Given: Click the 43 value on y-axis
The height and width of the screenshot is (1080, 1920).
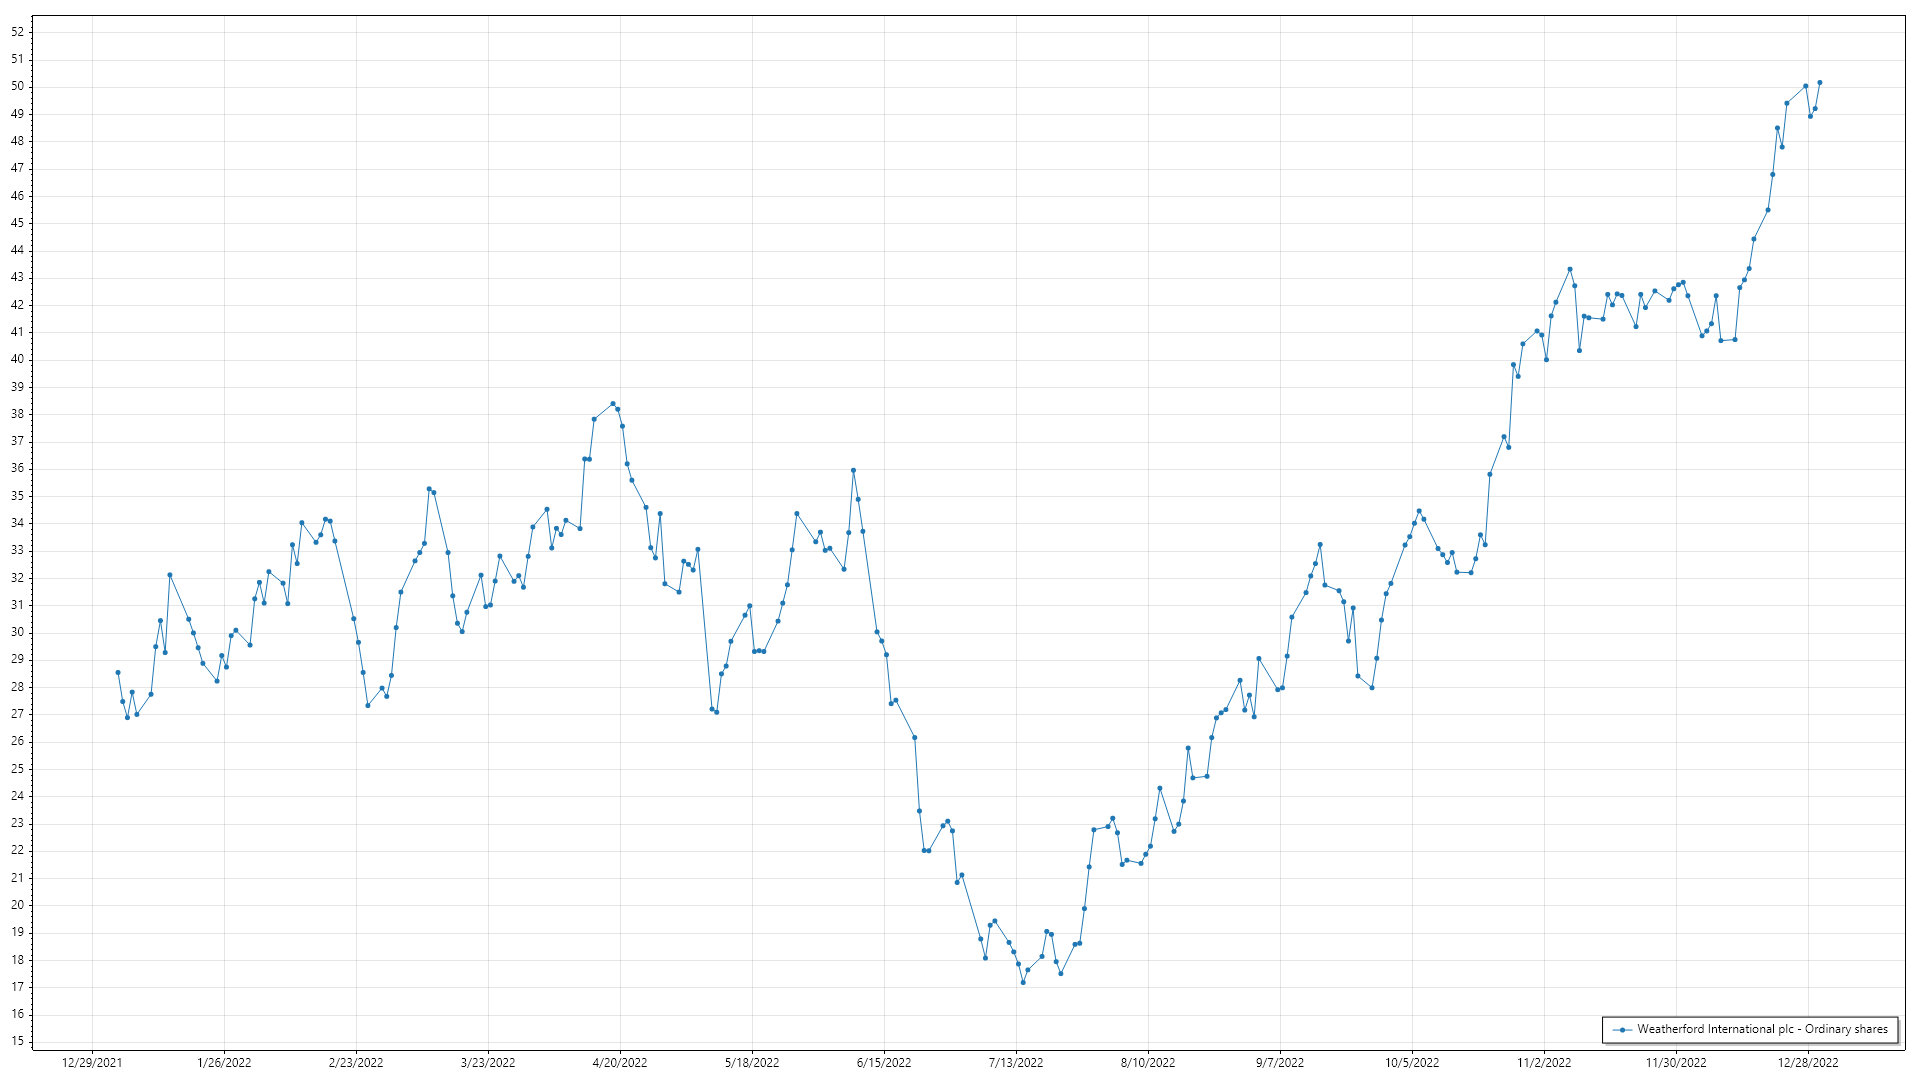Looking at the screenshot, I should tap(18, 278).
